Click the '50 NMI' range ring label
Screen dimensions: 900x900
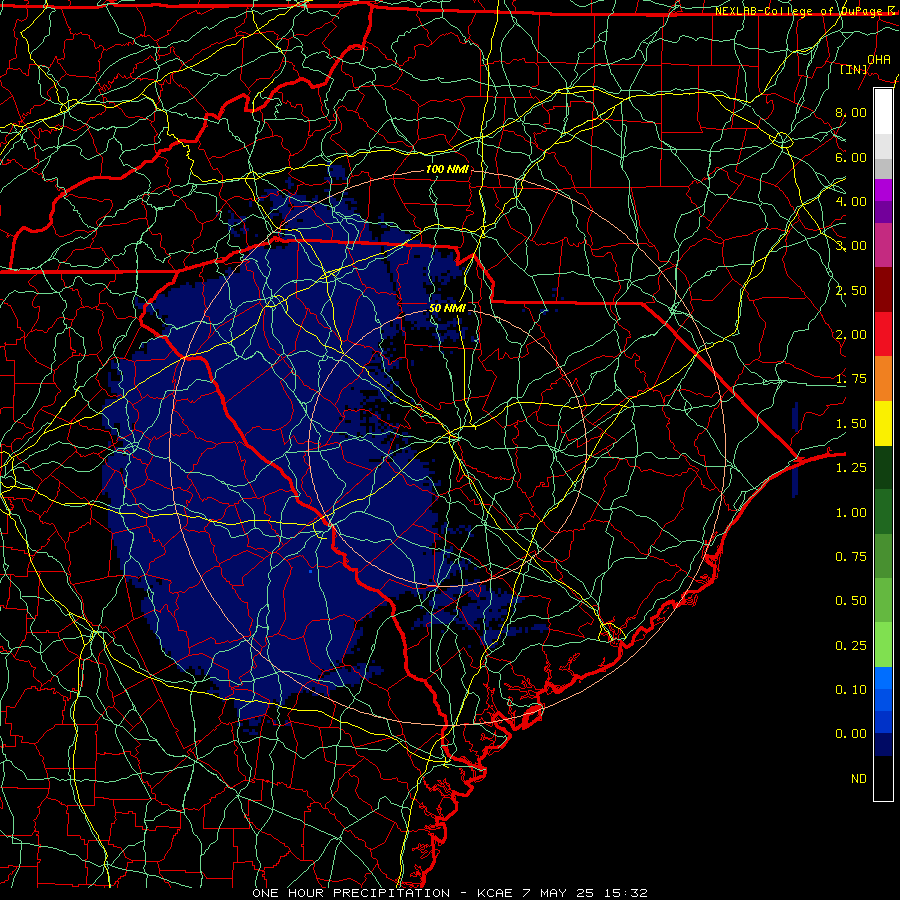[447, 308]
